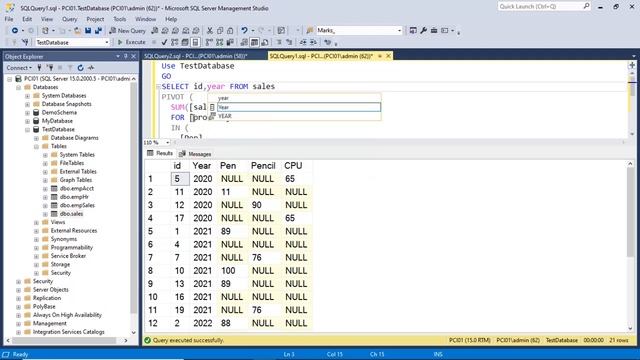
Task: Click the Refresh icon in Object Explorer
Action: click(x=80, y=68)
